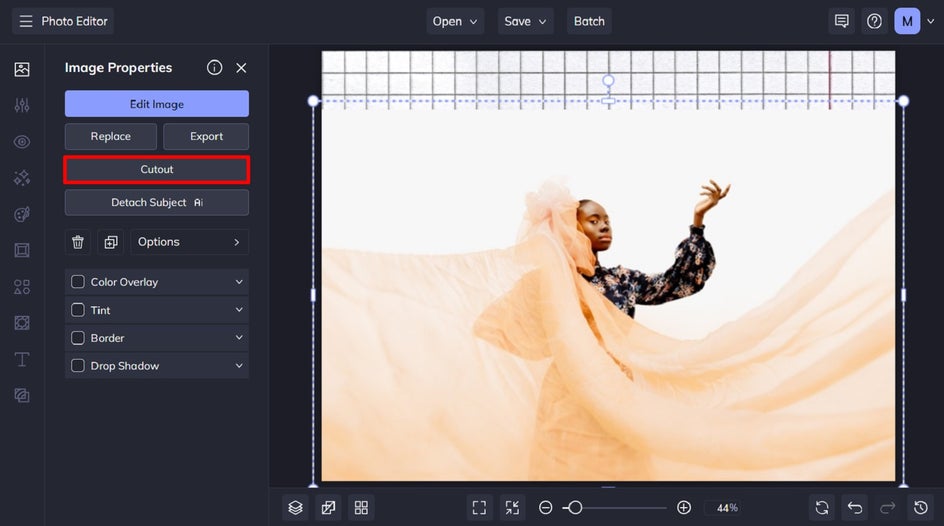Open the Textures sidebar tool

point(22,323)
